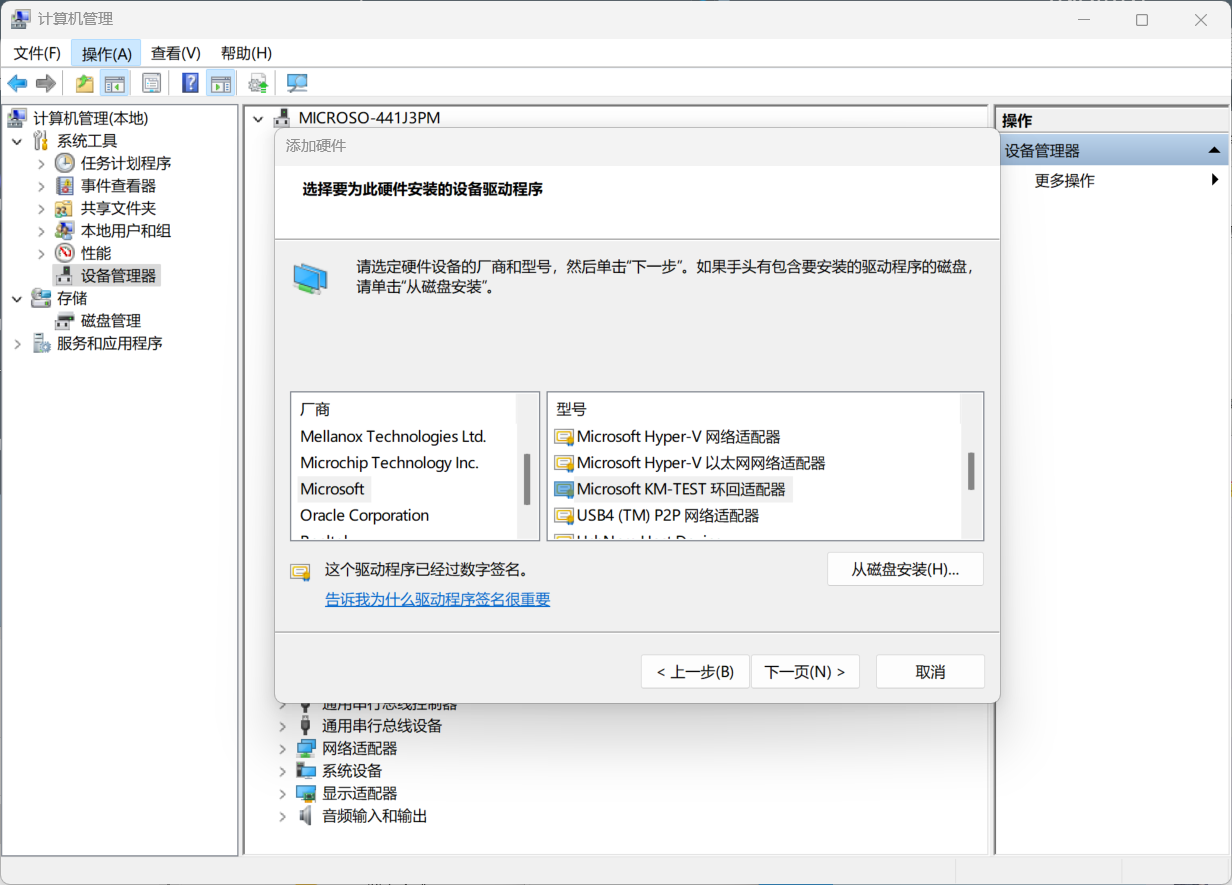1232x885 pixels.
Task: Open the driver signing importance link
Action: [x=438, y=599]
